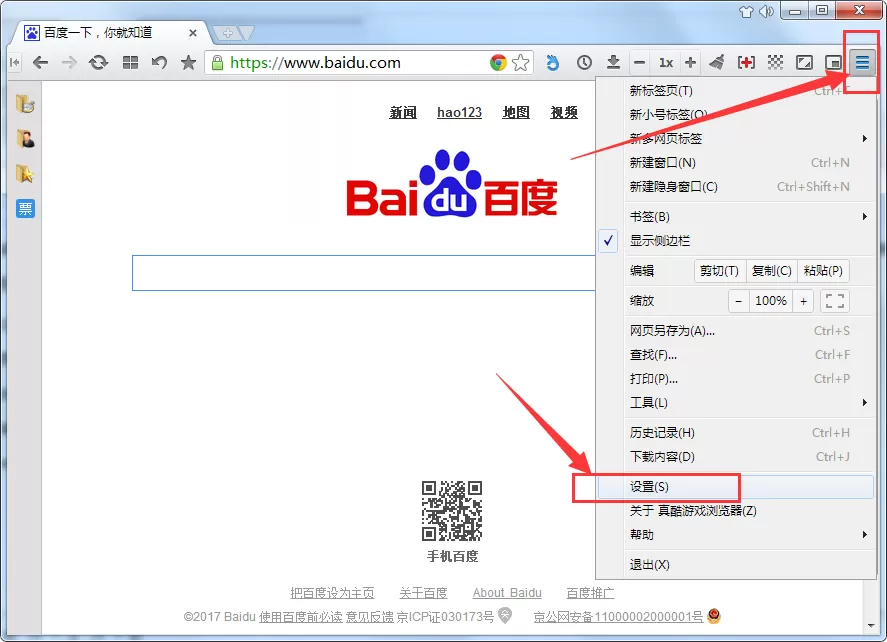The width and height of the screenshot is (887, 642).
Task: Click the blue 票 sidebar icon
Action: tap(25, 209)
